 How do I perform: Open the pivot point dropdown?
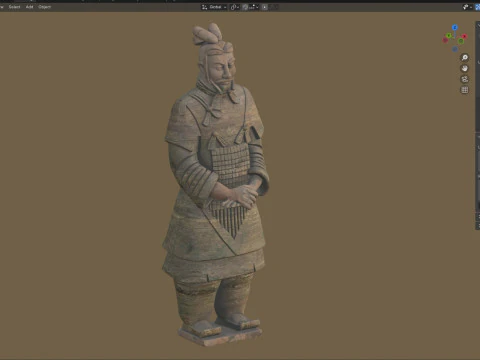[x=235, y=7]
